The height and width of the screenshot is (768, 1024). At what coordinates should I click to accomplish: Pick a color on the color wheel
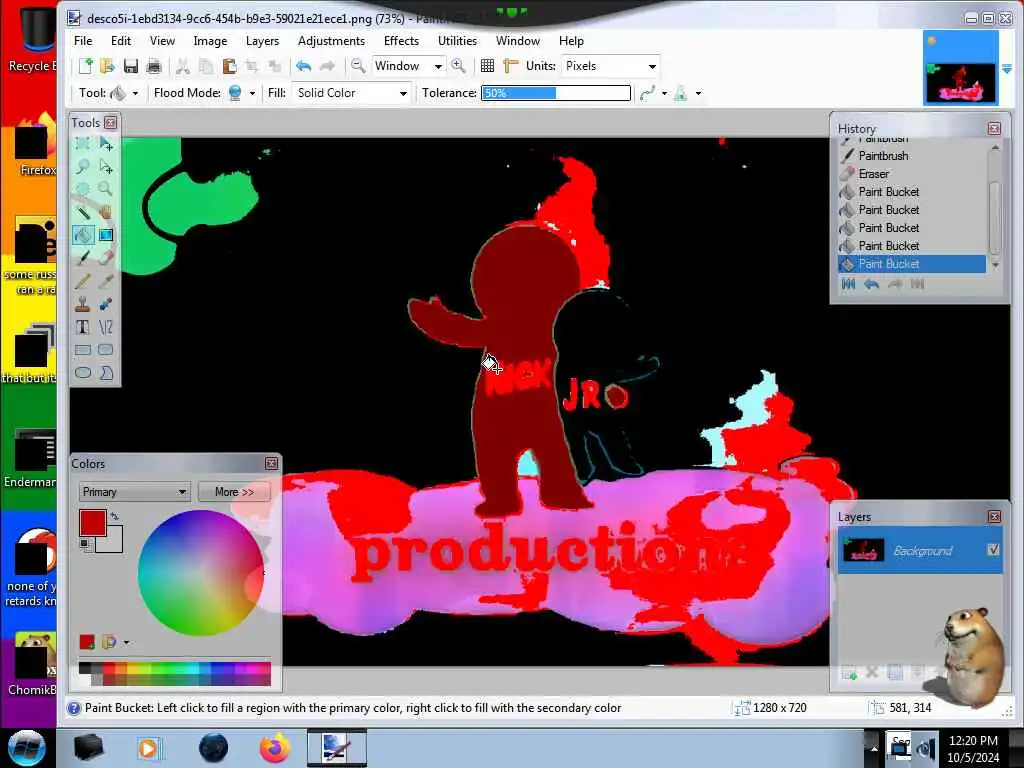(201, 573)
